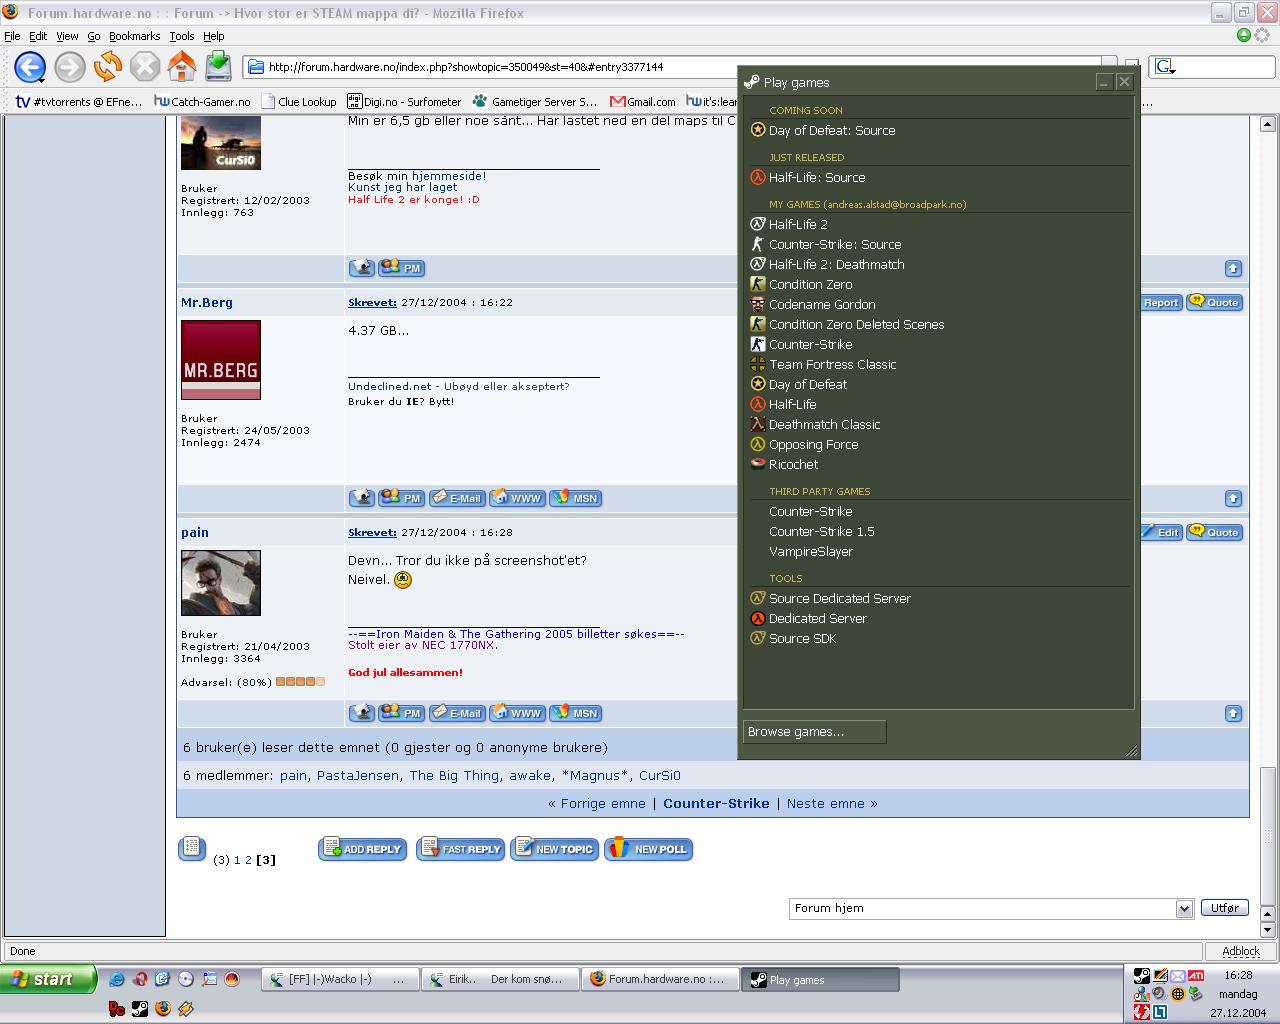
Task: Click the Utfør go button
Action: click(x=1225, y=908)
